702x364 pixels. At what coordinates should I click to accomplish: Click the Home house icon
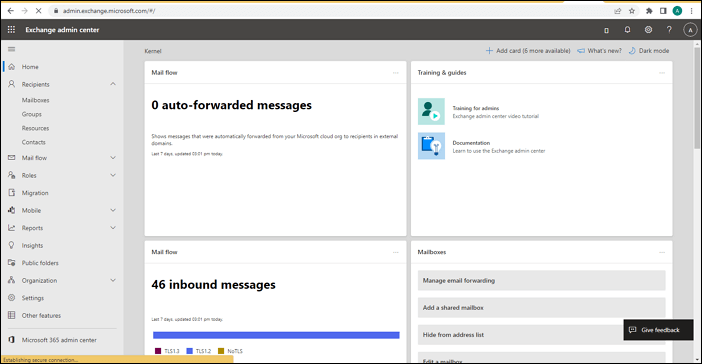click(x=12, y=67)
